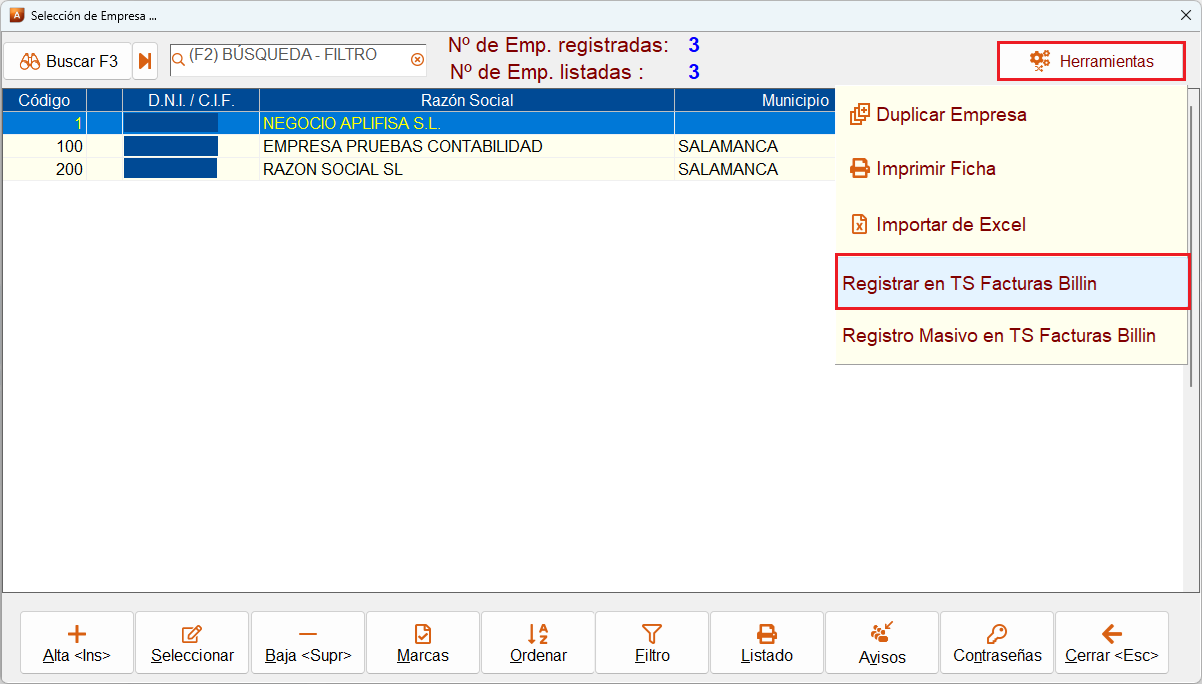Open Marcas checklist button
The image size is (1202, 684).
(423, 644)
